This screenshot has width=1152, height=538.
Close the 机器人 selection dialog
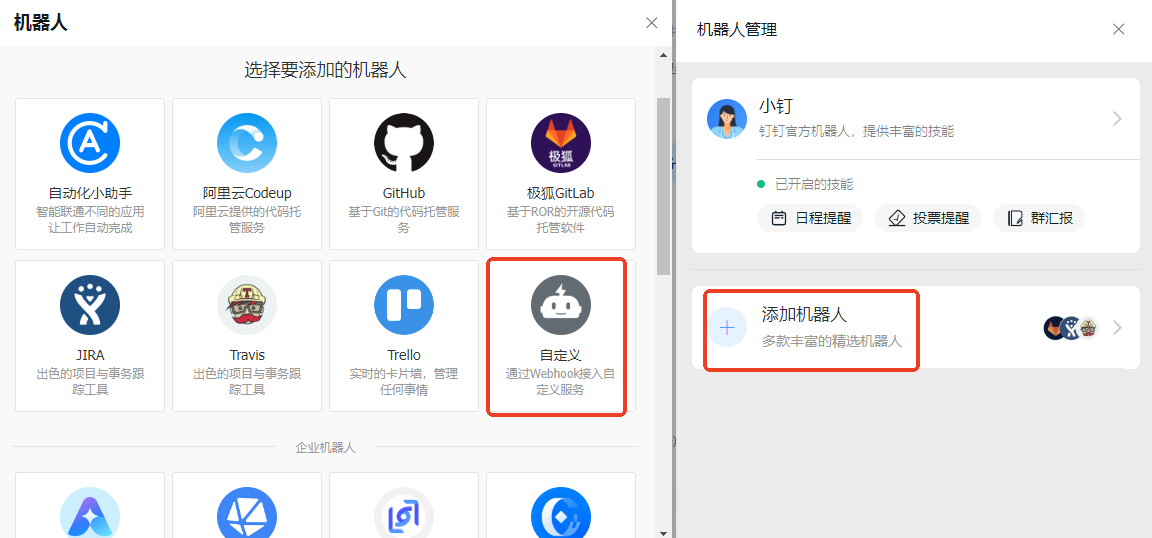(652, 23)
